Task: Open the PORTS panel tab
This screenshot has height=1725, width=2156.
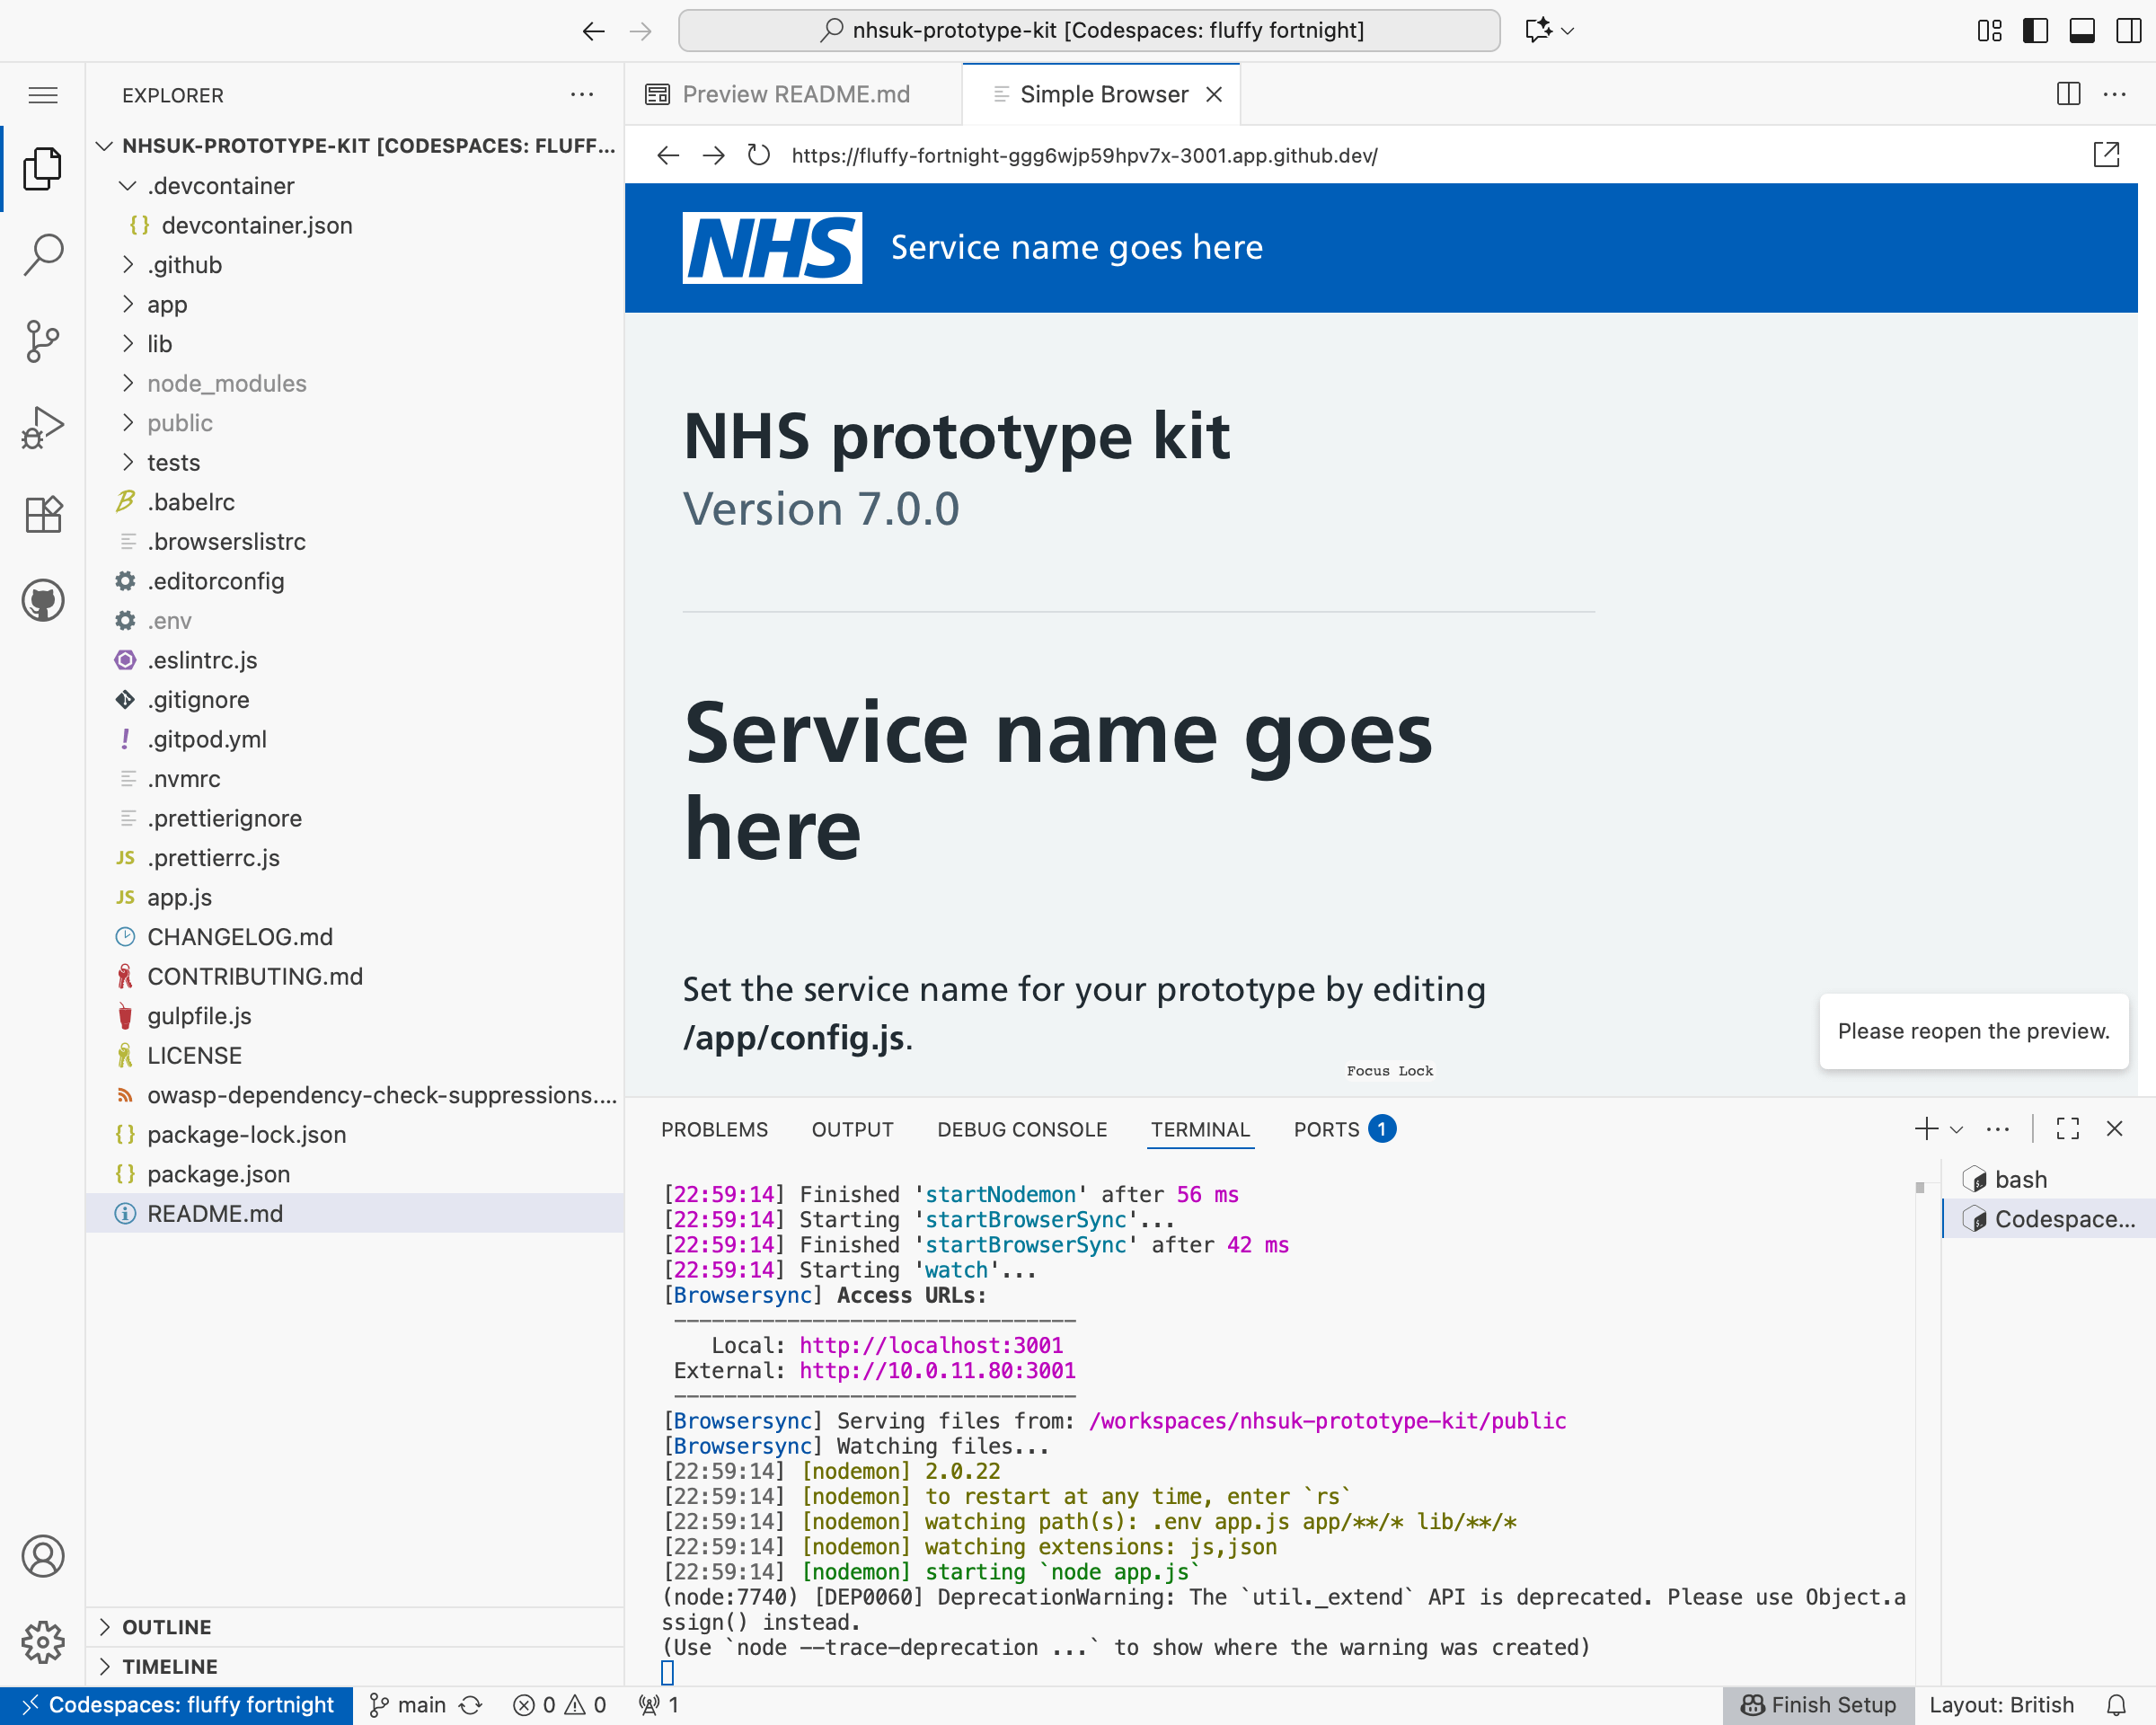Action: click(1327, 1129)
